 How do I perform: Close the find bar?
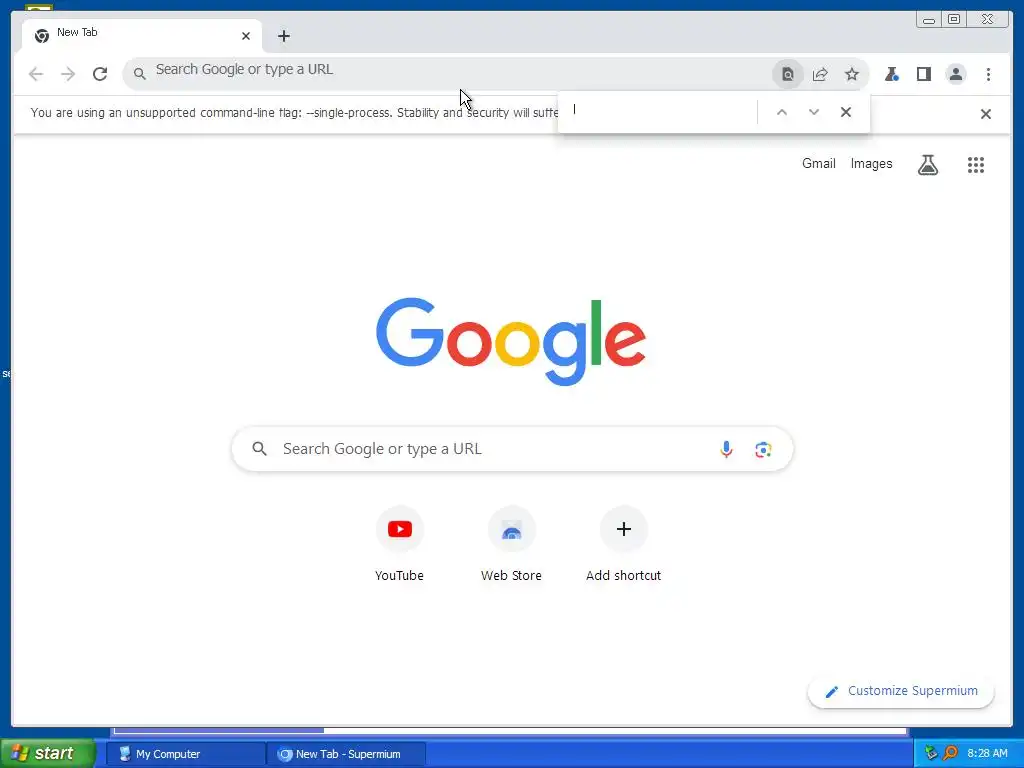point(846,112)
